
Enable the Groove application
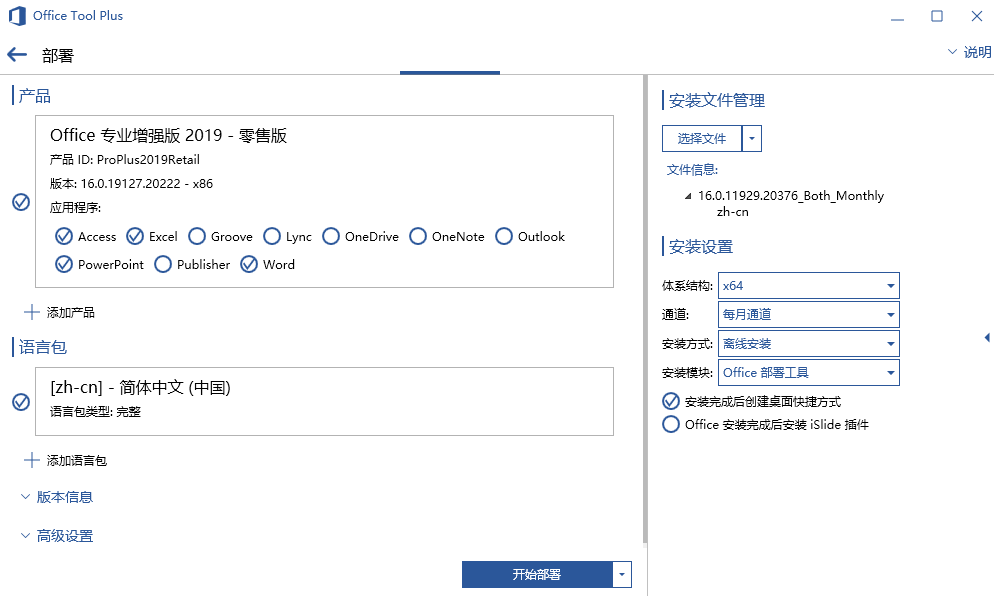(197, 236)
